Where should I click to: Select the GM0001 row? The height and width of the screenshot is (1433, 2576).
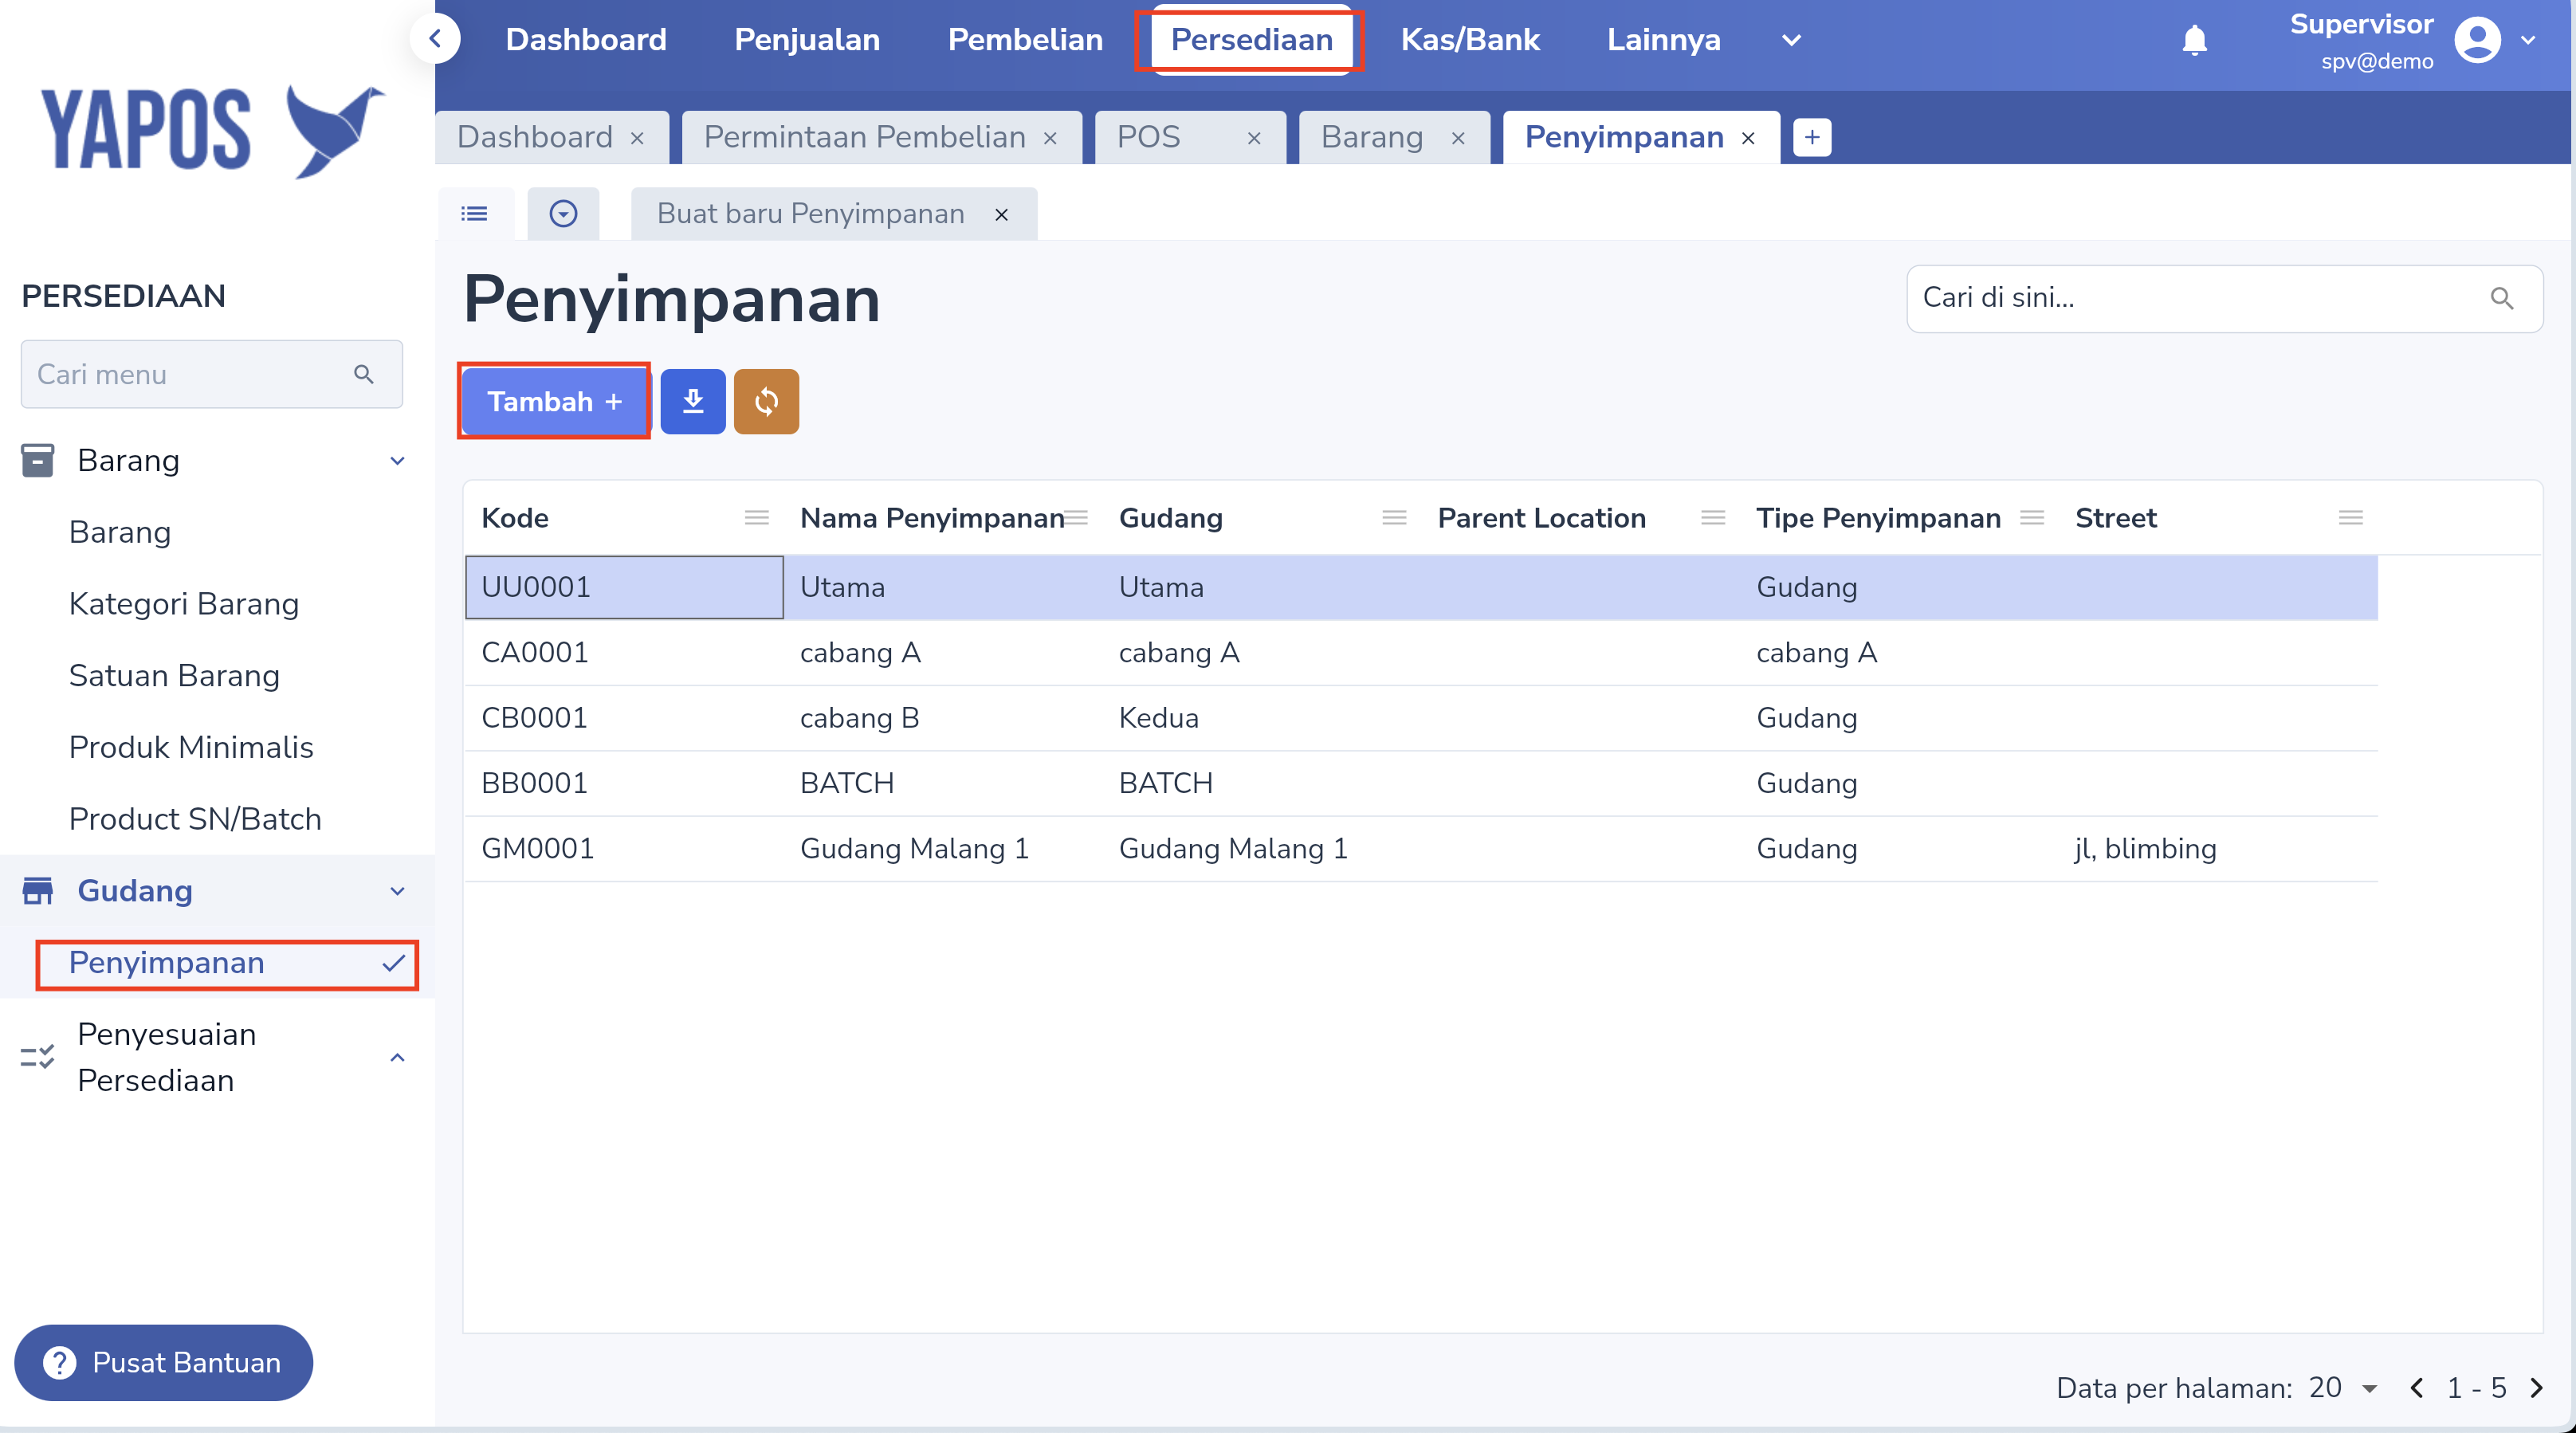tap(1420, 849)
